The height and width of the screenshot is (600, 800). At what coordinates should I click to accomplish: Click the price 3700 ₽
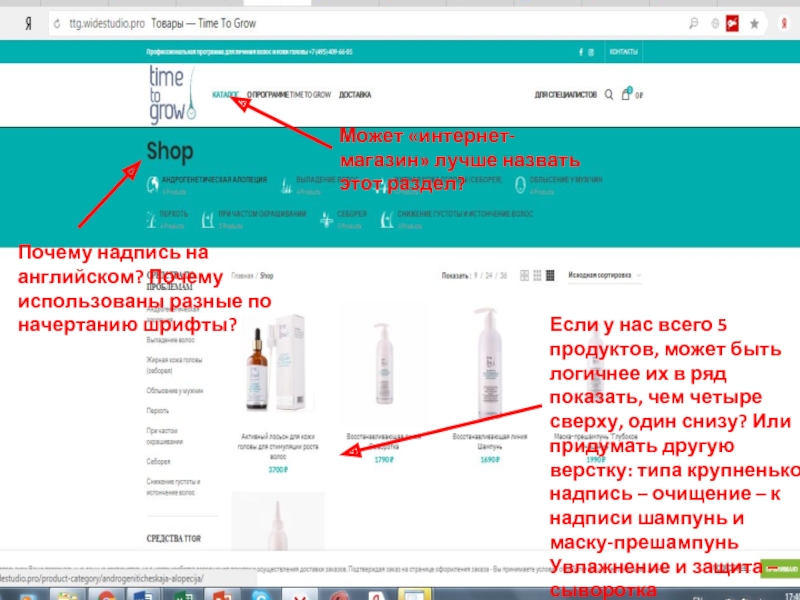point(278,470)
